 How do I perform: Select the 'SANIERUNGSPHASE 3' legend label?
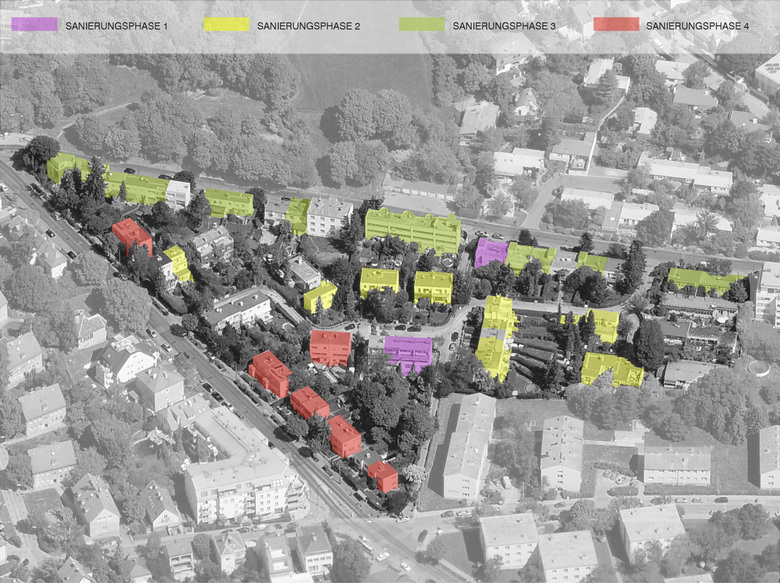504,24
